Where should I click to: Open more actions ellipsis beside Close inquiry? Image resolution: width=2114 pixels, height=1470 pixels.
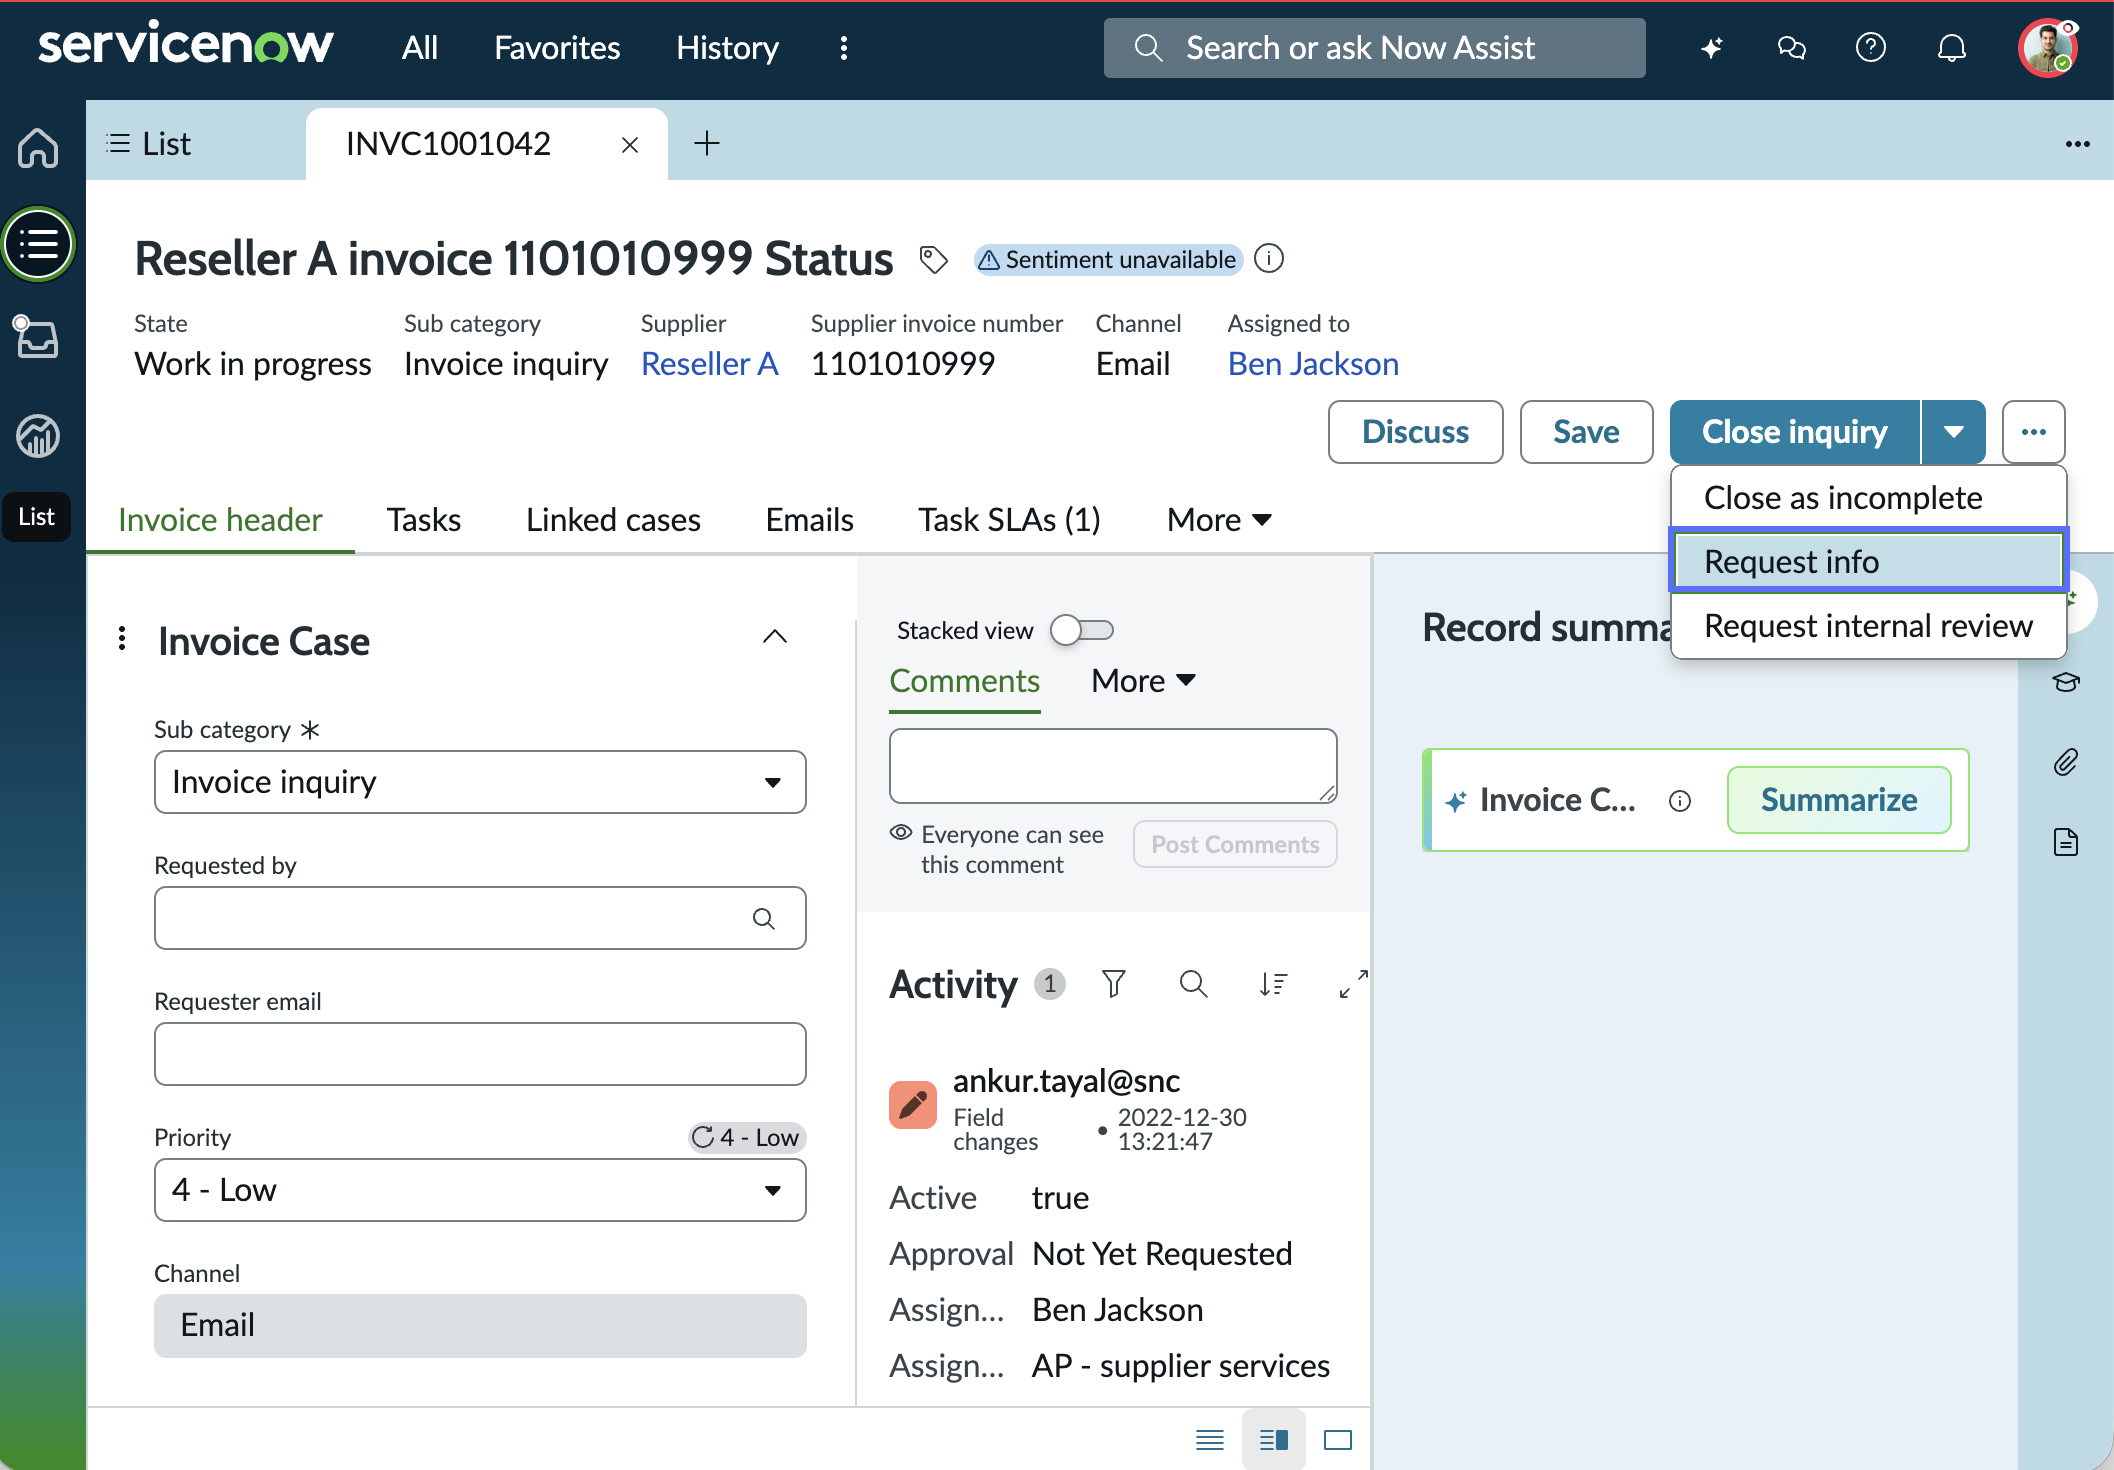pyautogui.click(x=2034, y=432)
